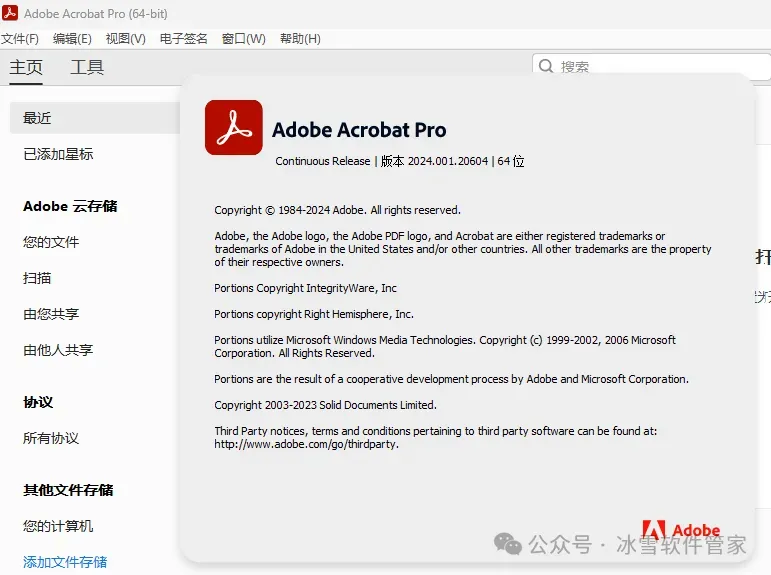771x575 pixels.
Task: Open the 帮助(H) menu
Action: coord(300,39)
